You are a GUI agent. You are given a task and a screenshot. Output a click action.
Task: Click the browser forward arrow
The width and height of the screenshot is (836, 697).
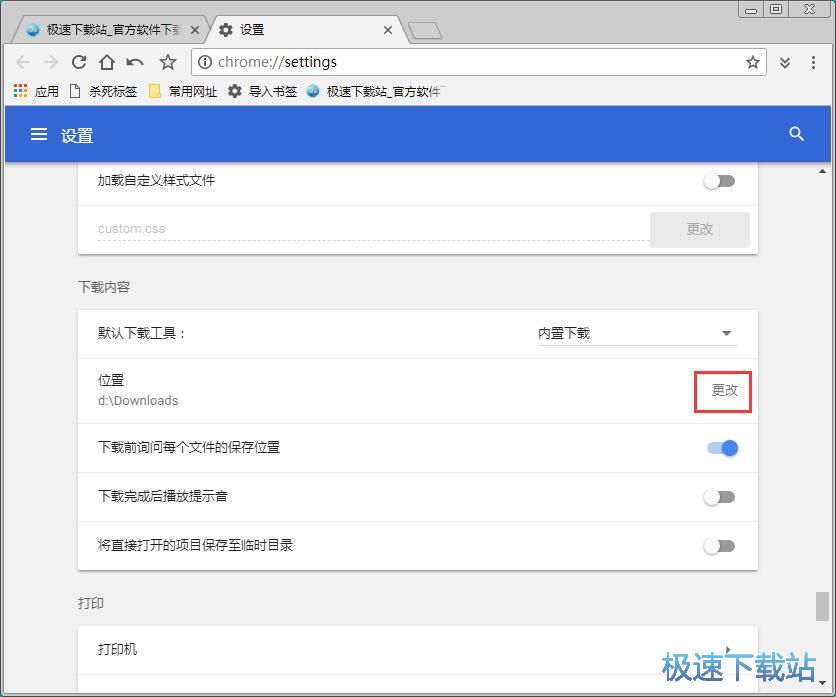[51, 62]
